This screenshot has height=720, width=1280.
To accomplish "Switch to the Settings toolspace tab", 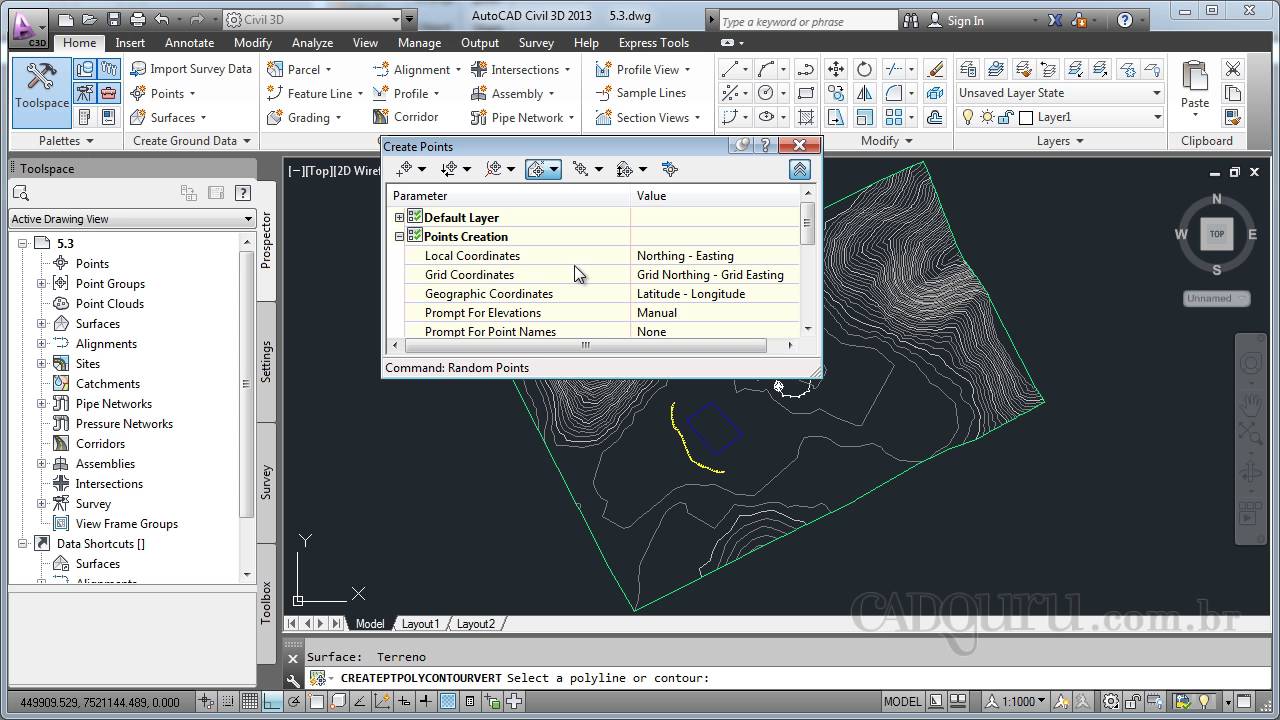I will tap(266, 361).
